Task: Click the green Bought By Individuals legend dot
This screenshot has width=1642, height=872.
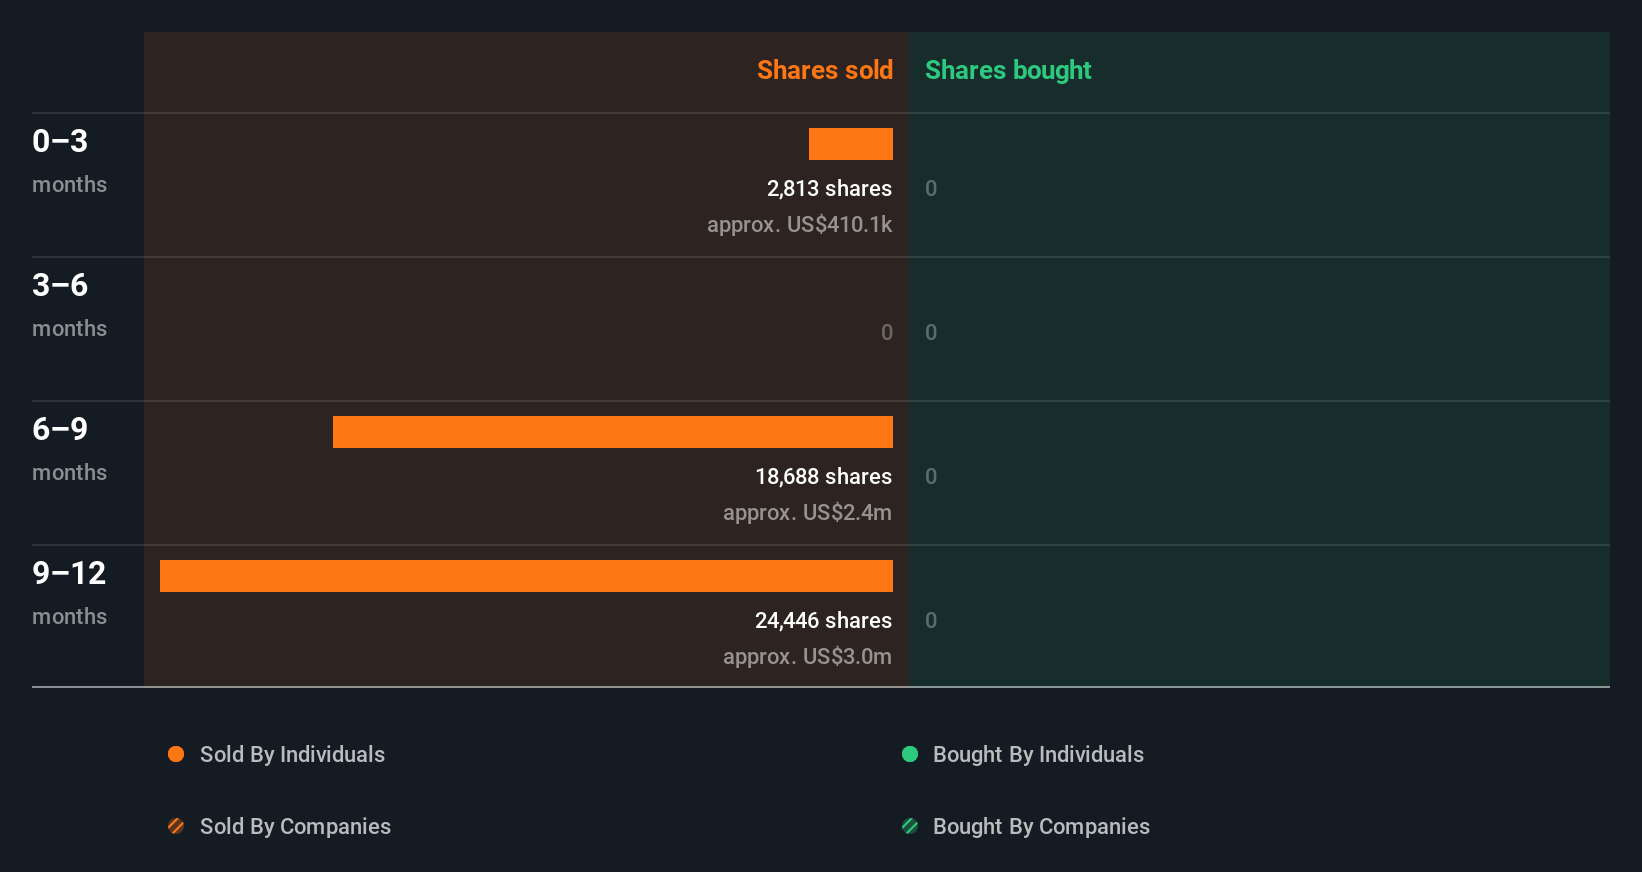Action: pos(910,754)
